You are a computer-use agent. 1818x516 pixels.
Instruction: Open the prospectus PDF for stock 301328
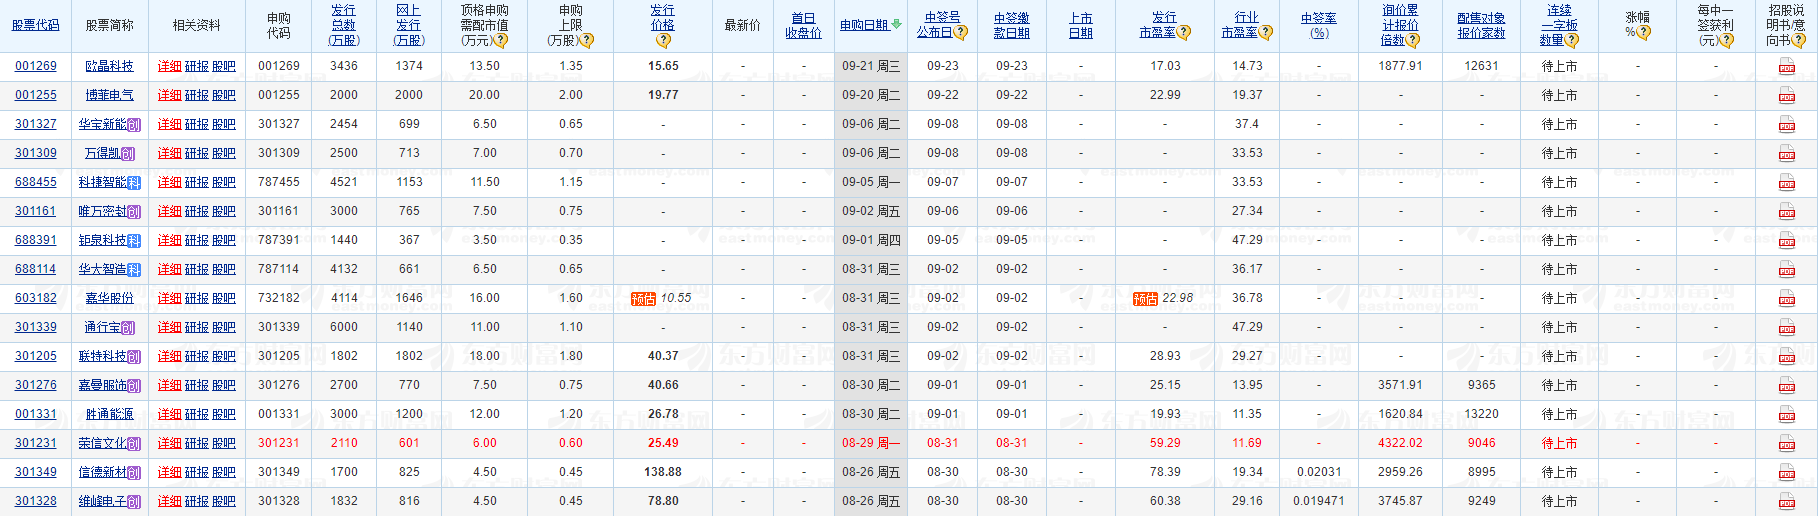1786,502
